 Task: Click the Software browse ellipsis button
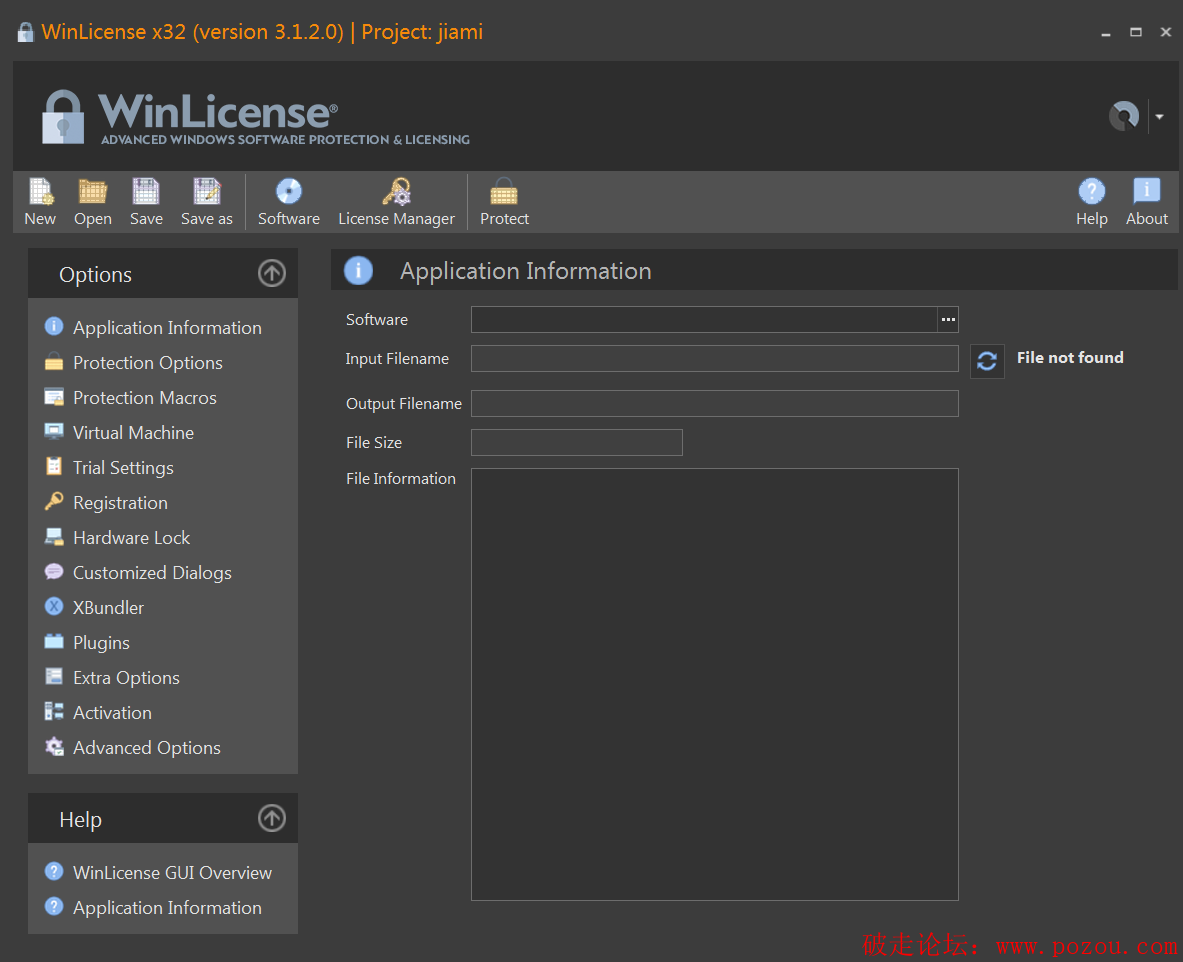pyautogui.click(x=948, y=319)
